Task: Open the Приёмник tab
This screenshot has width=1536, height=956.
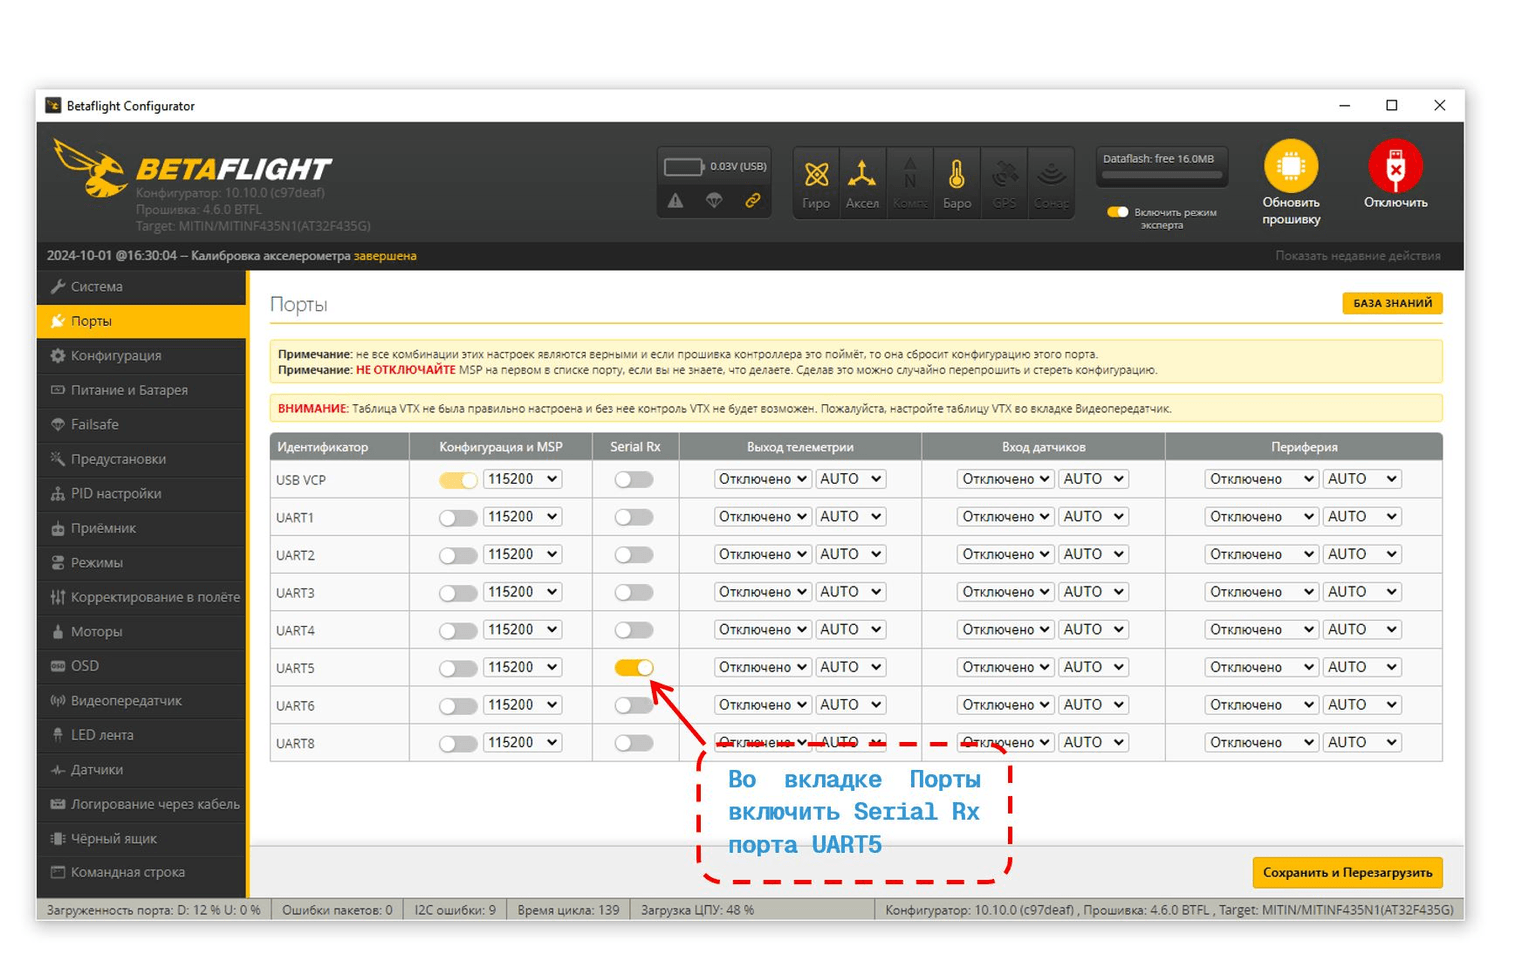Action: click(x=141, y=528)
